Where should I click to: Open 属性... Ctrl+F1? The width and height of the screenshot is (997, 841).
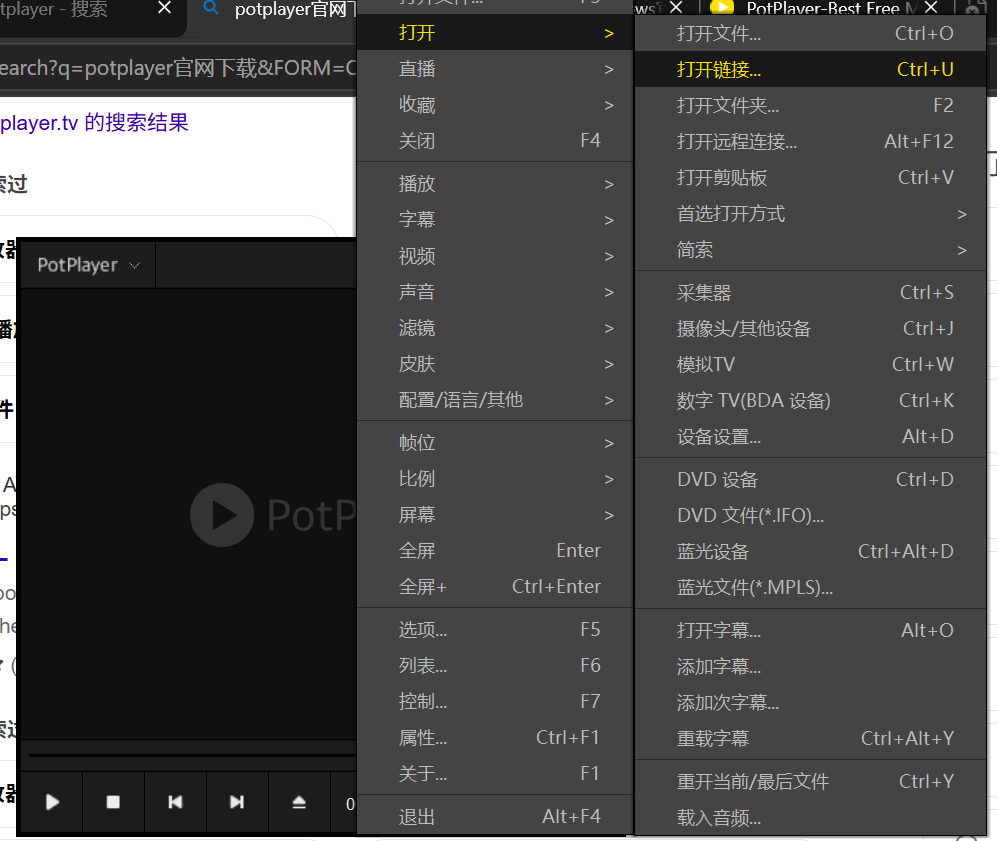(495, 737)
